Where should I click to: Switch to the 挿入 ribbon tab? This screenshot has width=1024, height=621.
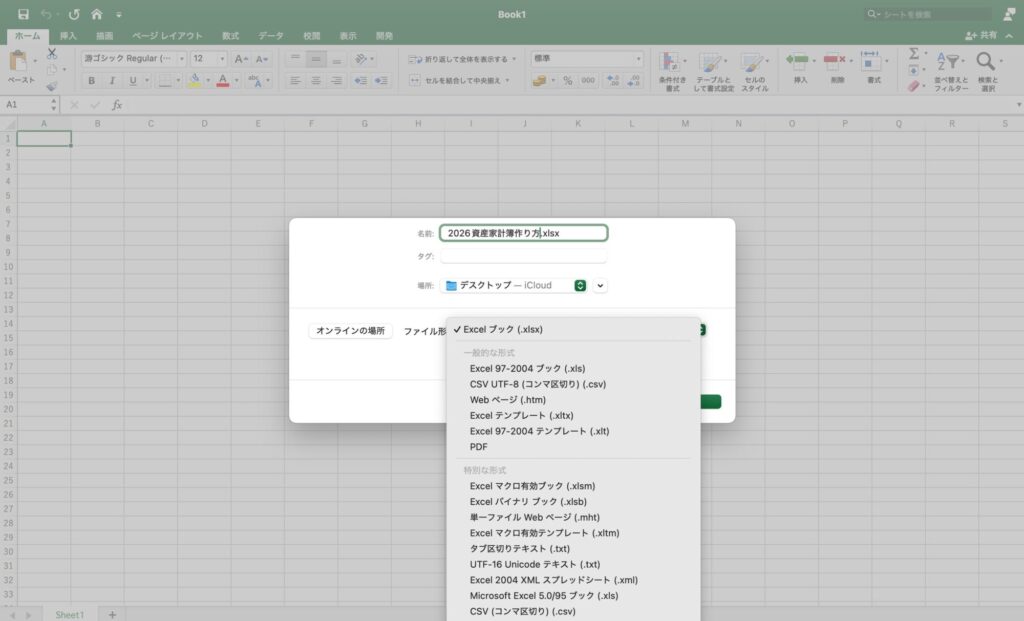pos(68,36)
